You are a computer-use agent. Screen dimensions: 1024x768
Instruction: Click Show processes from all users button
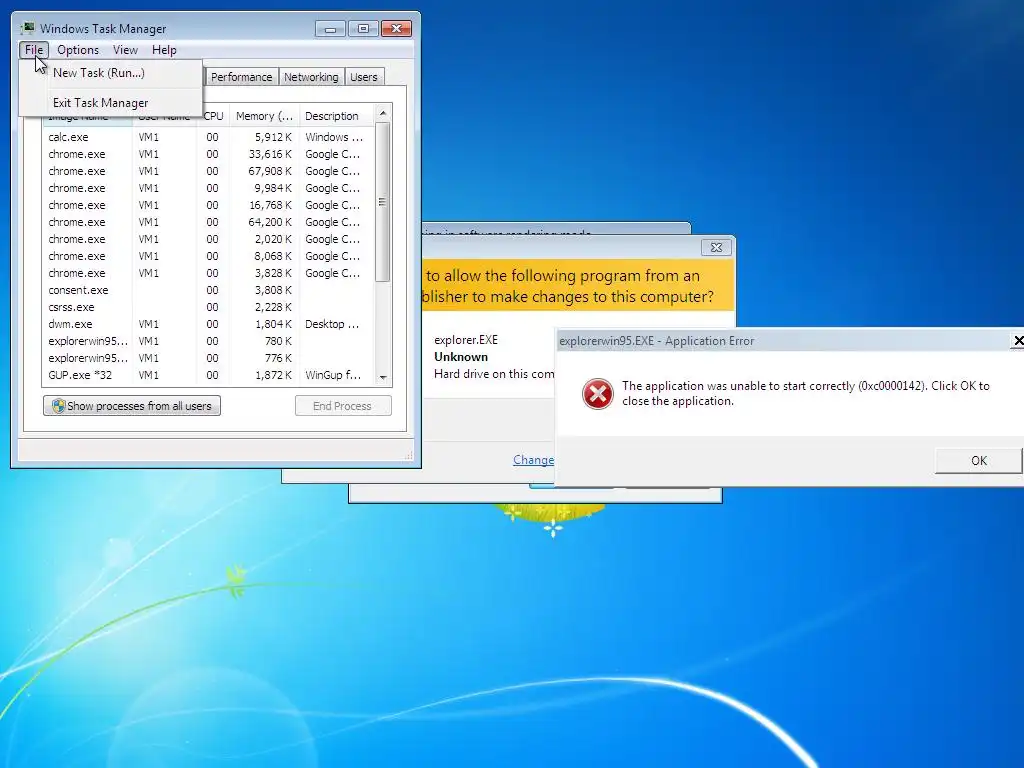132,406
